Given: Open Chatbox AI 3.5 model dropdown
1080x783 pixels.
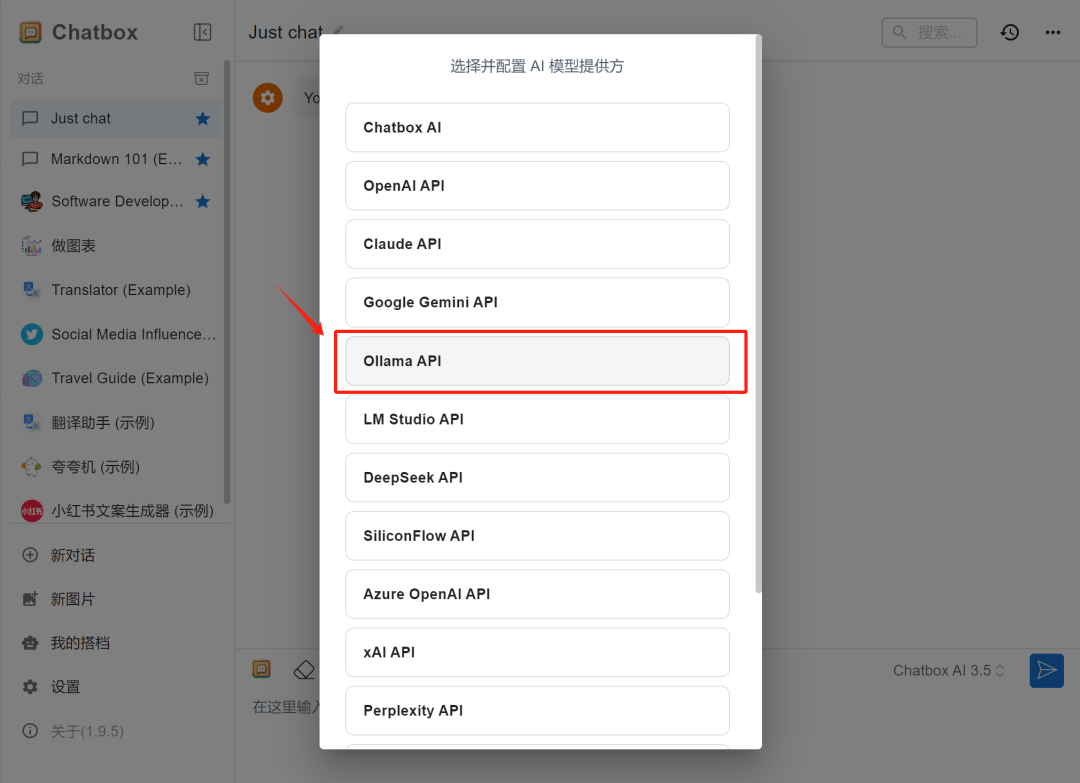Looking at the screenshot, I should (x=948, y=671).
